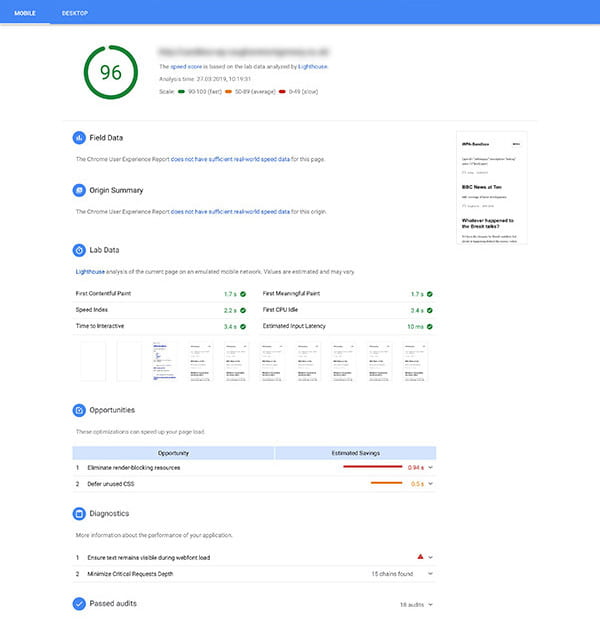Image resolution: width=600 pixels, height=627 pixels.
Task: Click the Opportunities section icon
Action: [79, 410]
